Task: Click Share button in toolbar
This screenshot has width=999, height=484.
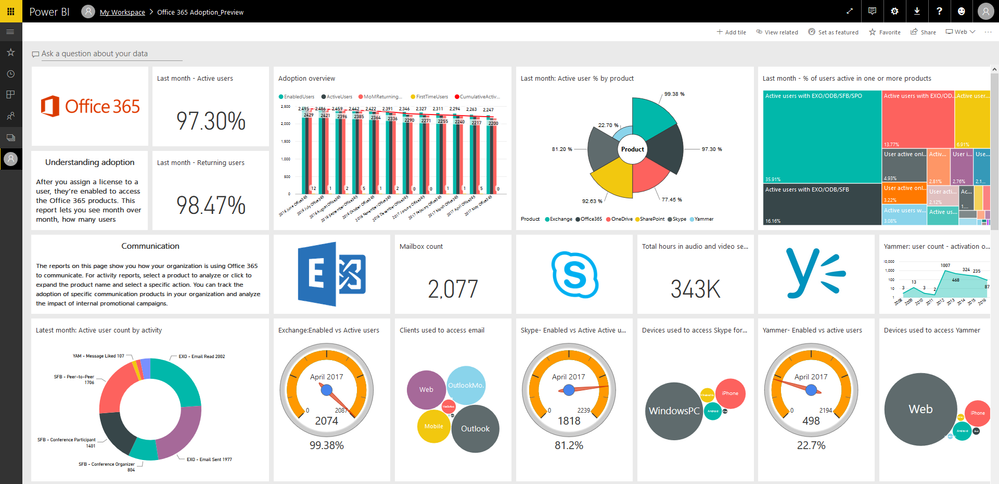Action: pos(923,32)
